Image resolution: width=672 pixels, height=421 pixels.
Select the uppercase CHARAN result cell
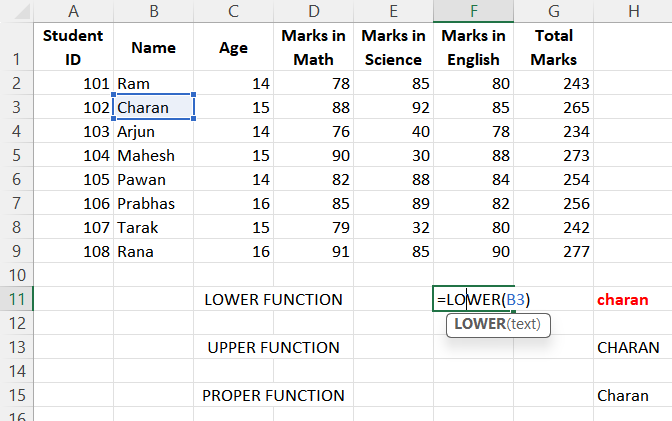(x=632, y=347)
